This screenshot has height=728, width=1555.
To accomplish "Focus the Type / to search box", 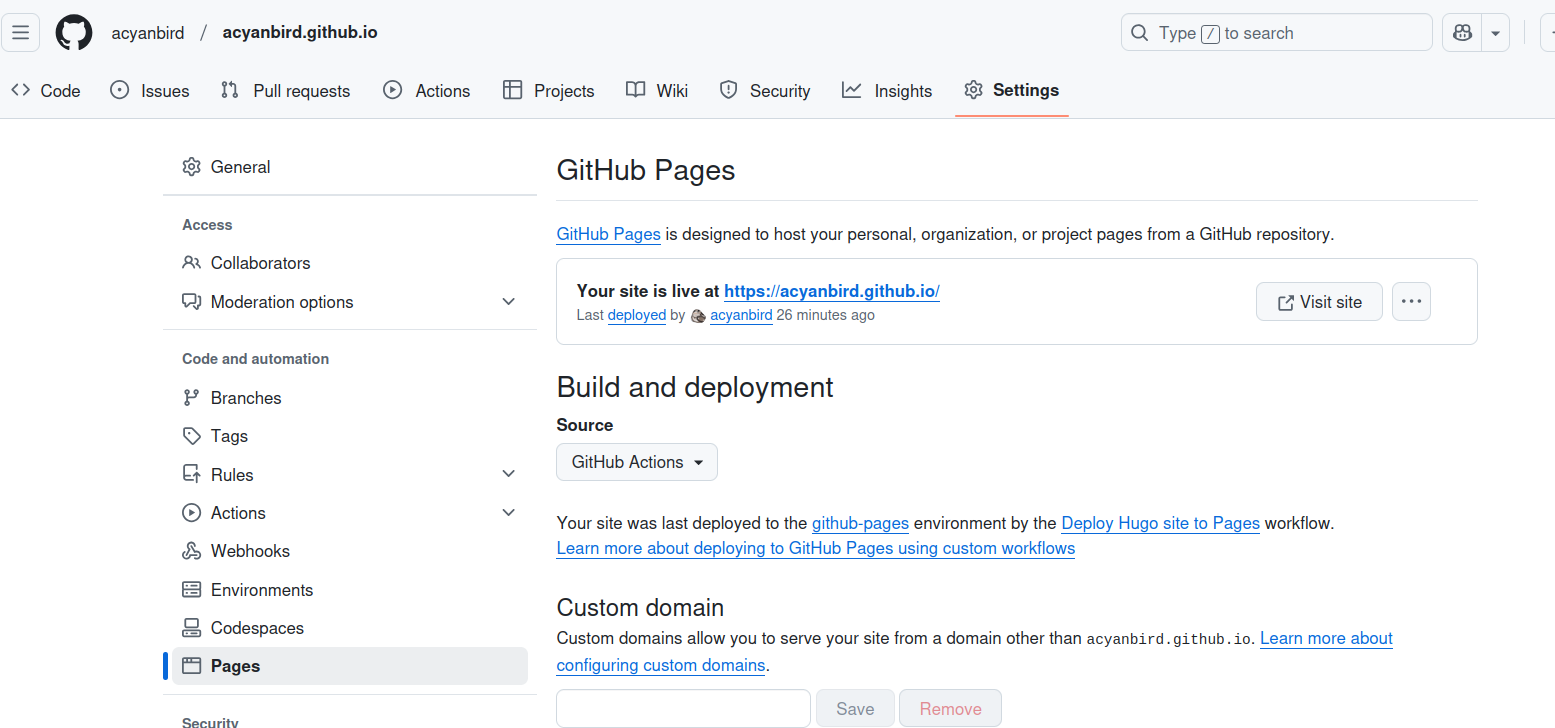I will (x=1277, y=33).
